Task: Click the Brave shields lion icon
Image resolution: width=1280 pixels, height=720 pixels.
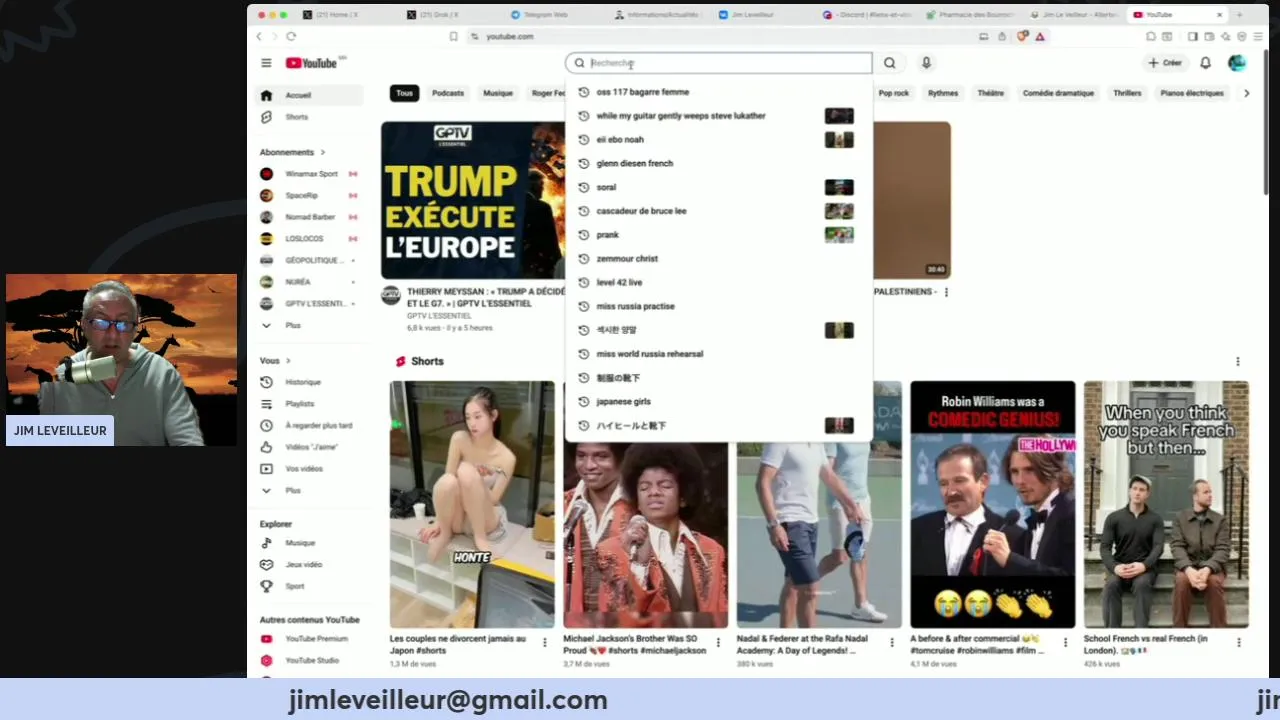Action: pos(1023,36)
